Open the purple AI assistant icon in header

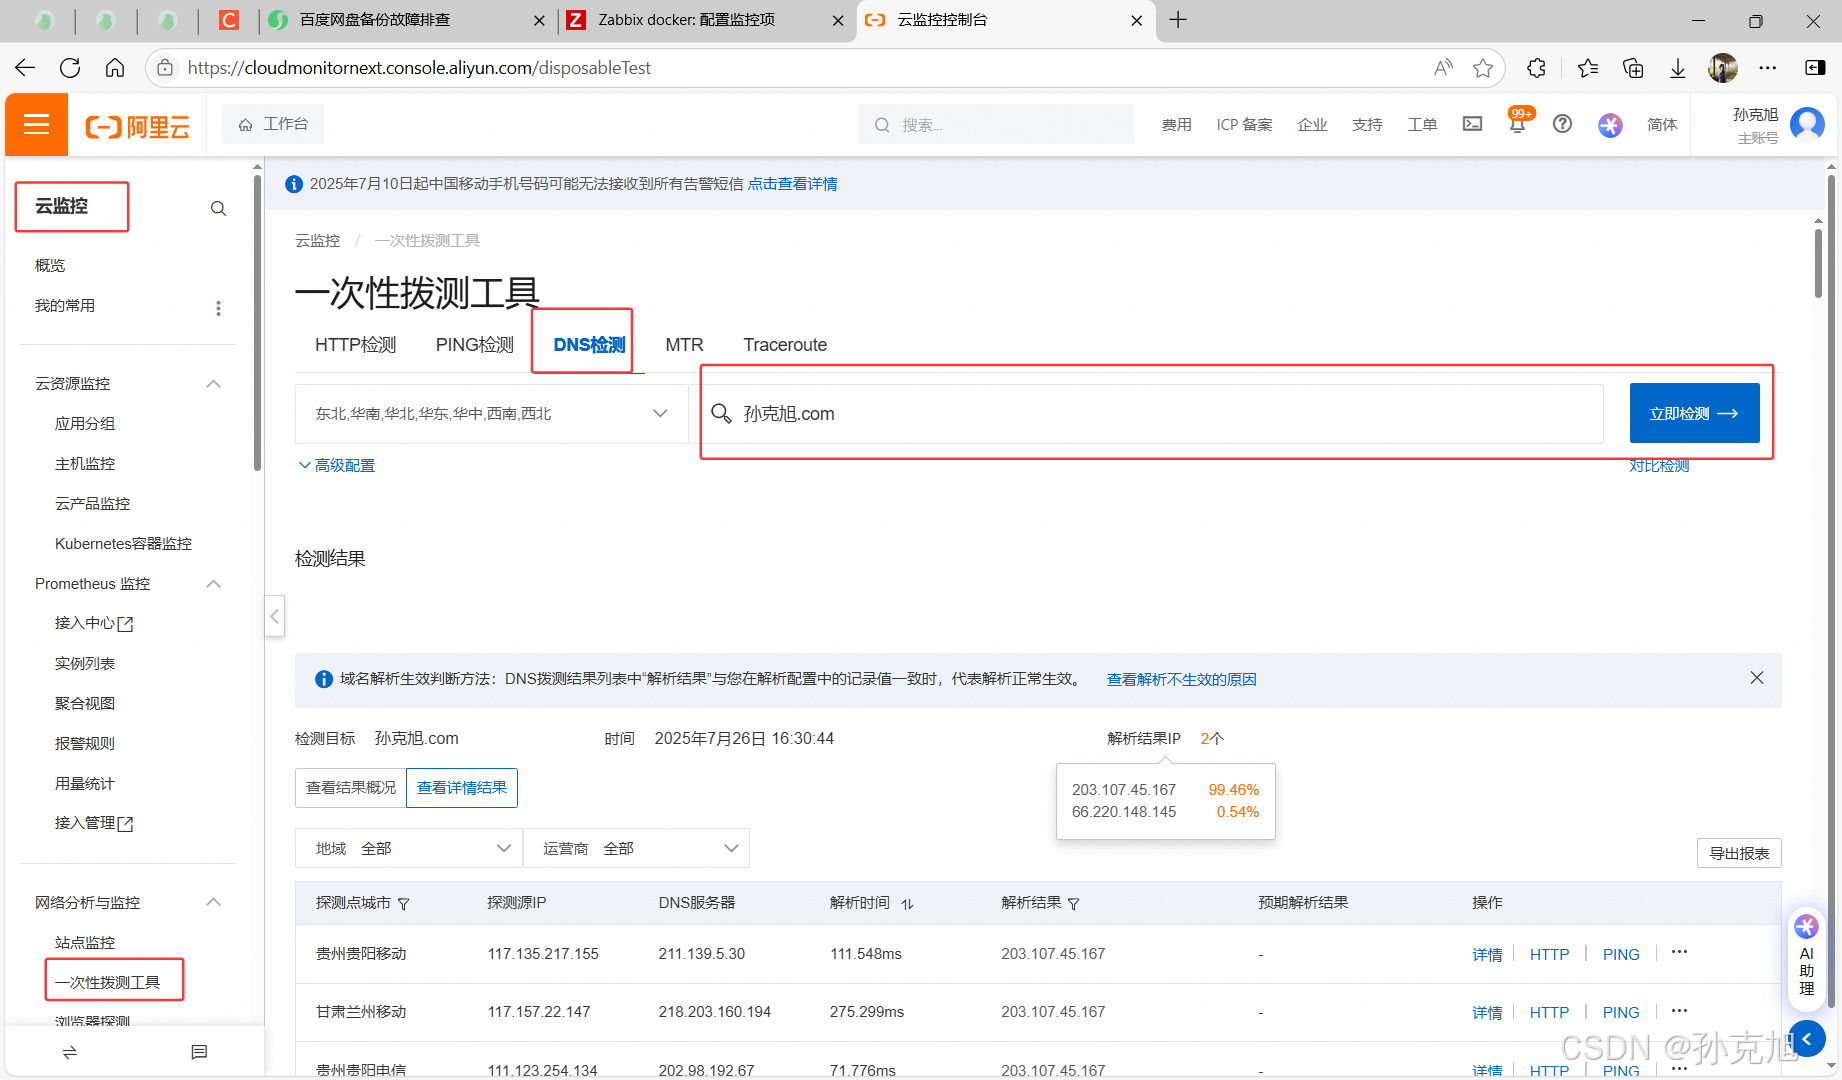coord(1610,125)
